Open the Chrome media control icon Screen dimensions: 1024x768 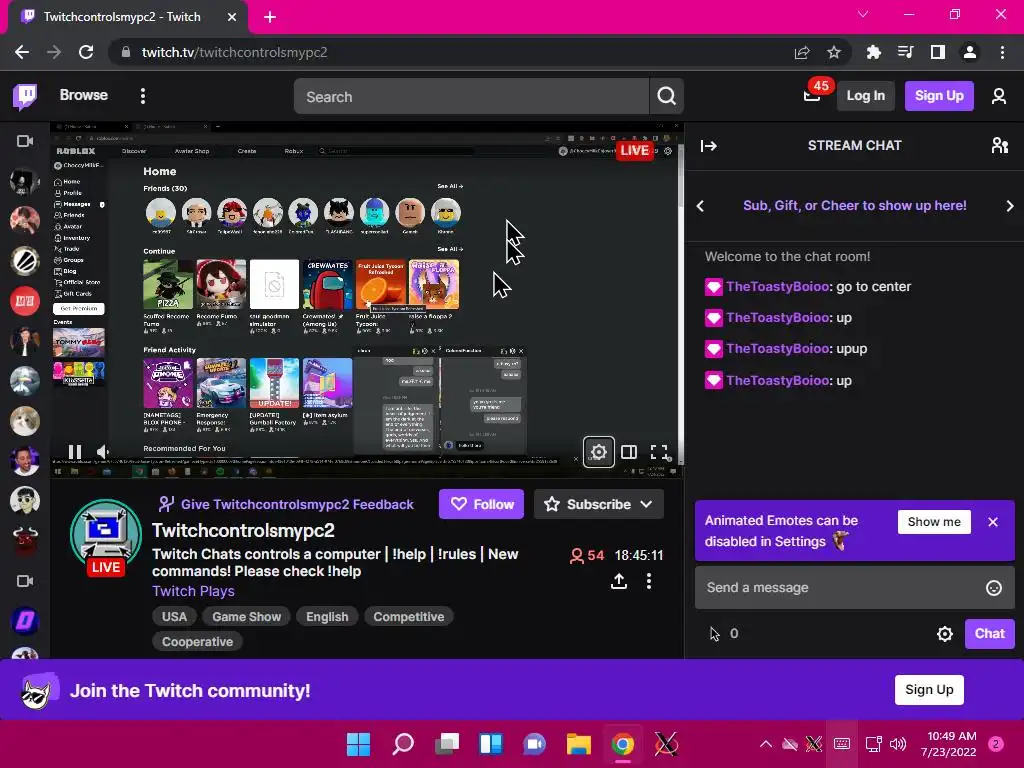[905, 52]
